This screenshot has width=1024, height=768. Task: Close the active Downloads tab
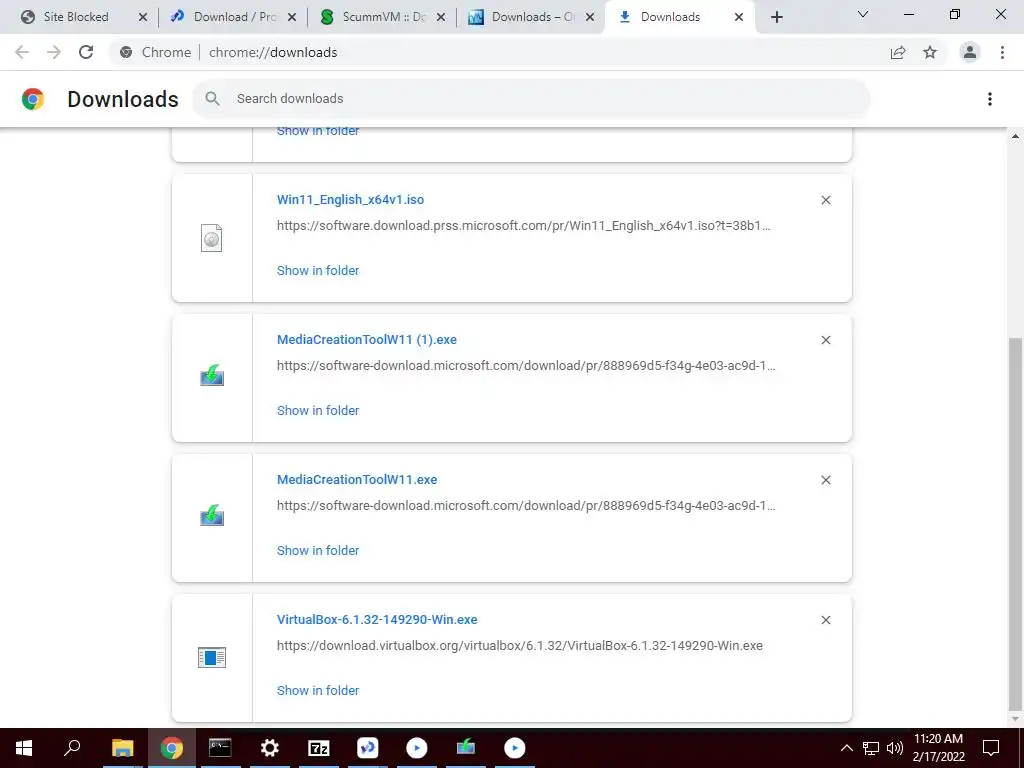click(x=739, y=17)
